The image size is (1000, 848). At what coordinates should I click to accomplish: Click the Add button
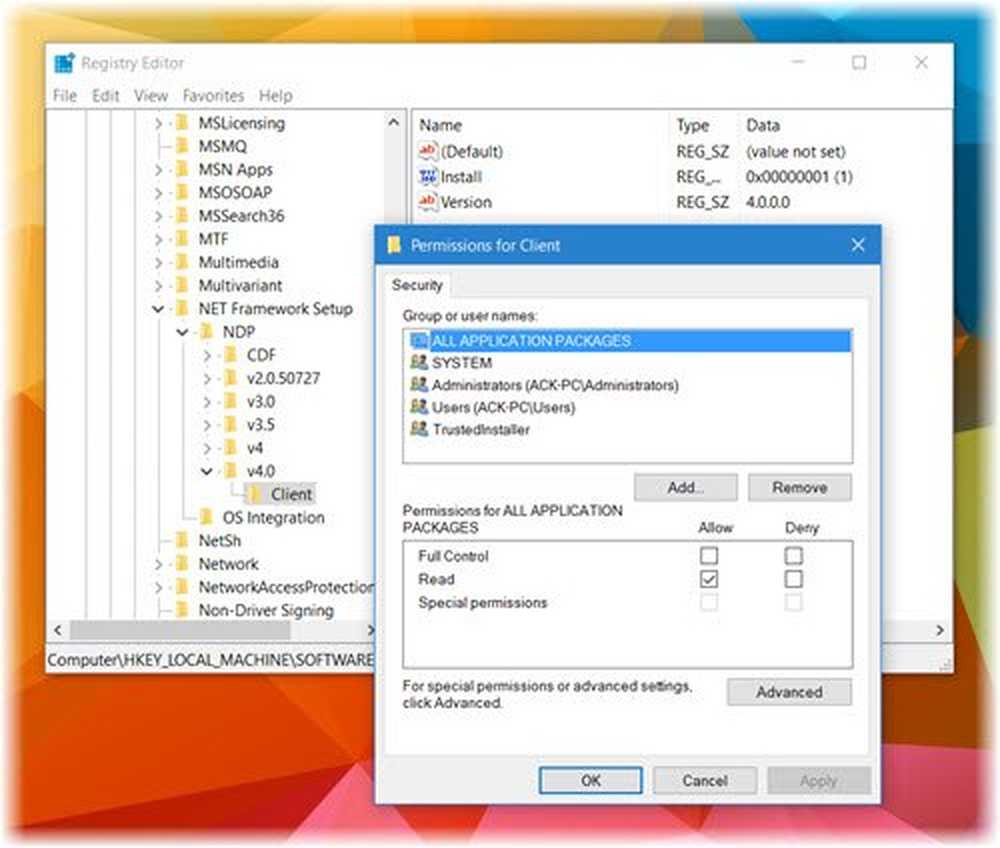[x=686, y=488]
